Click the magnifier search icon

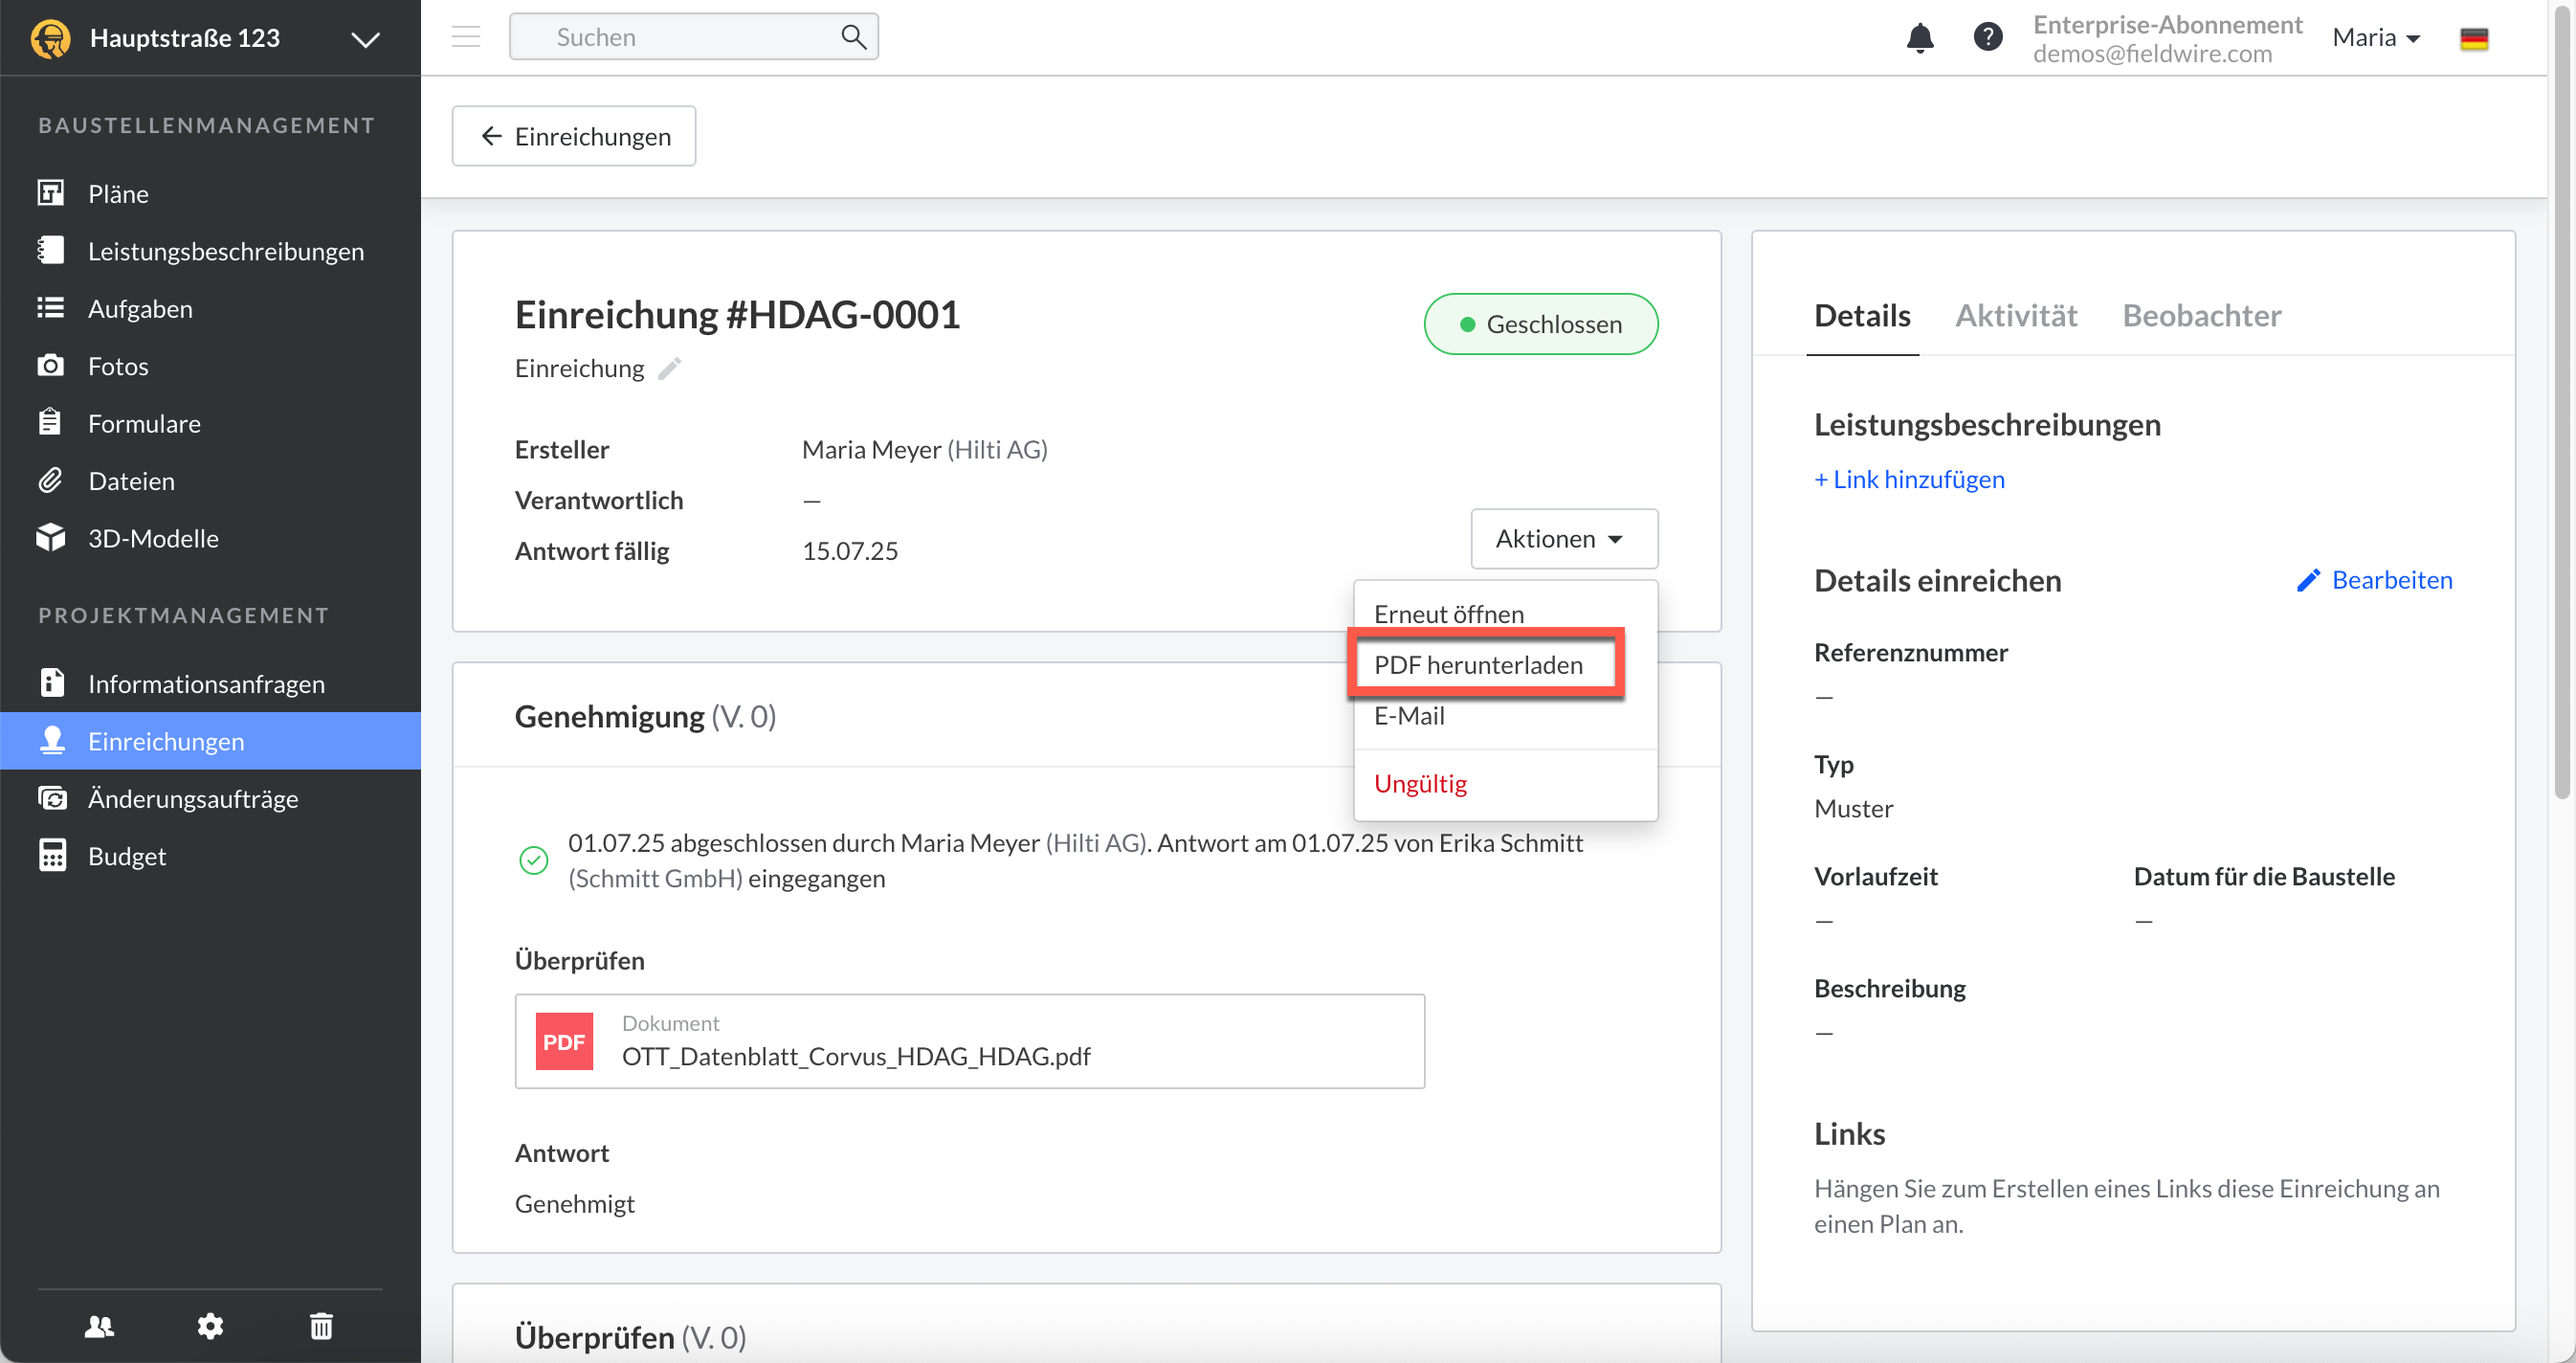tap(853, 37)
